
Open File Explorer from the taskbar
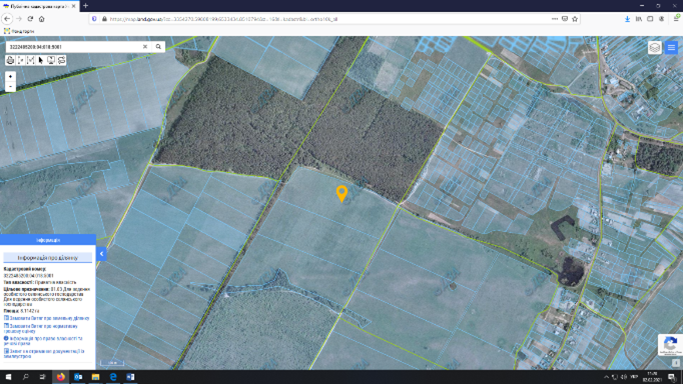pos(95,377)
